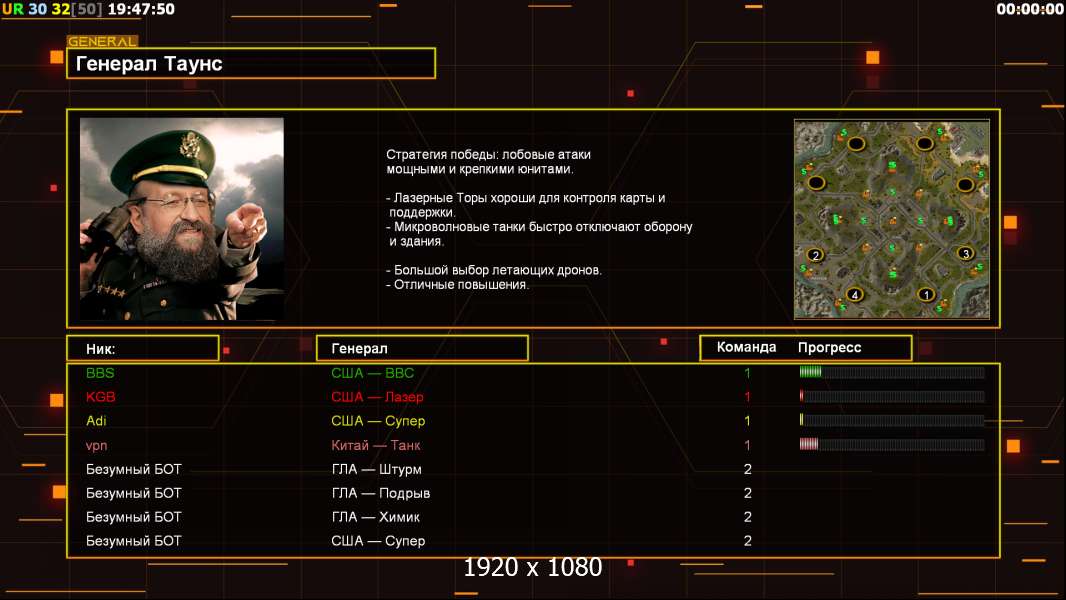This screenshot has width=1066, height=600.
Task: Select 'Безумный БОТ' in the ГЛА — Химик row
Action: 133,516
